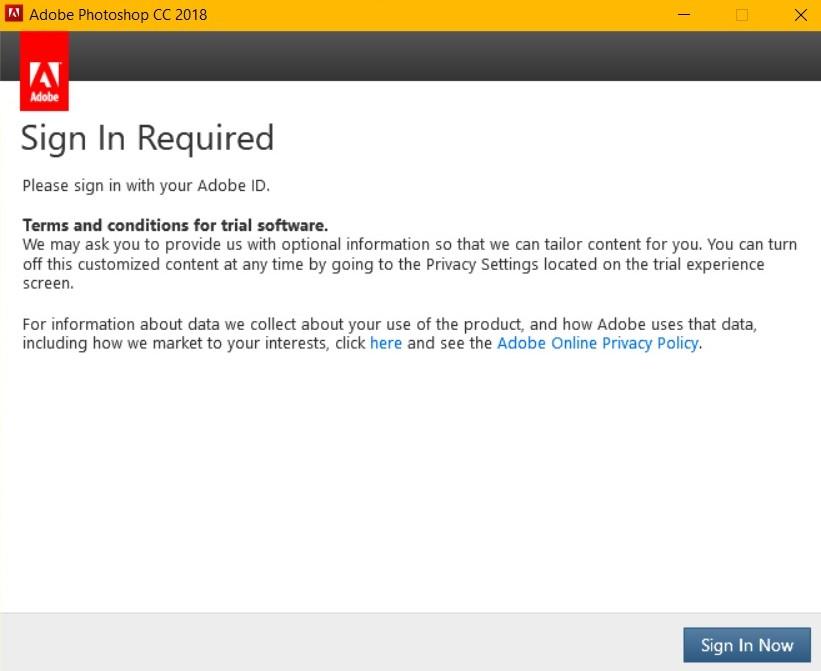Click the small Adobe icon in title bar
The image size is (821, 671).
pyautogui.click(x=14, y=14)
